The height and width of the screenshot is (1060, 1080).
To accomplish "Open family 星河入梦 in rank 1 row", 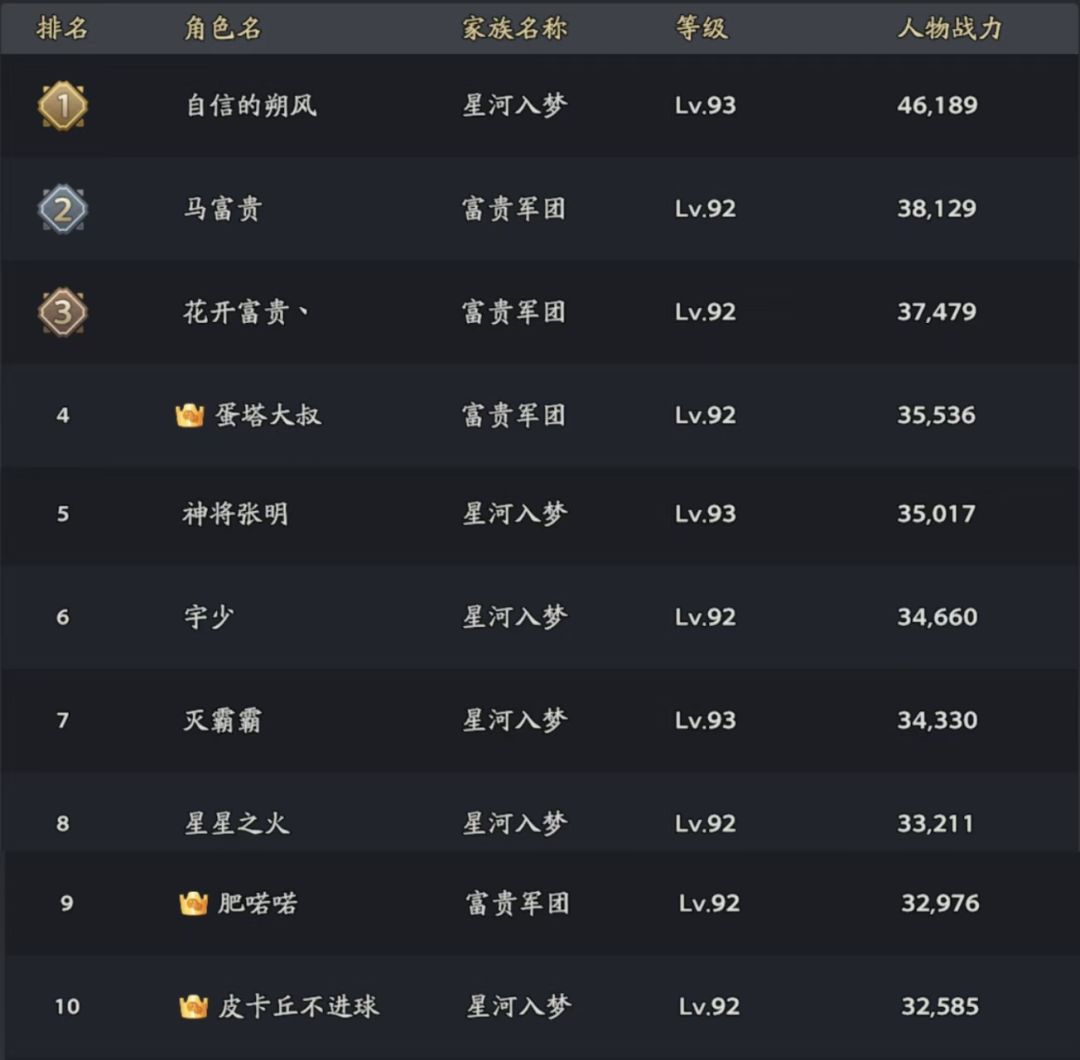I will click(514, 105).
